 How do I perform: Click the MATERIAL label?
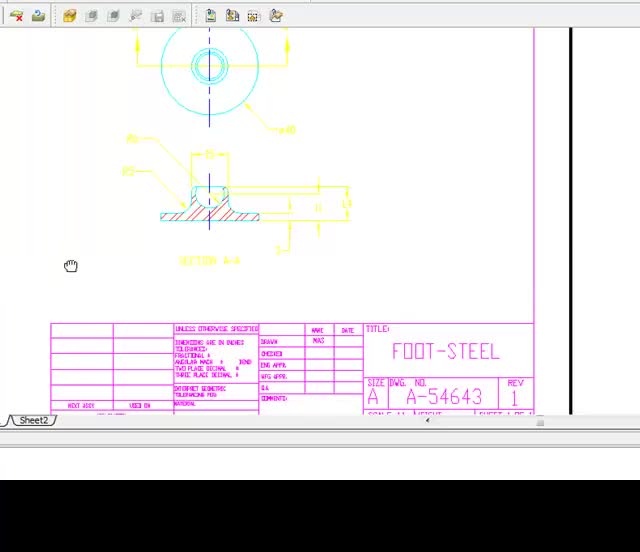coord(185,404)
